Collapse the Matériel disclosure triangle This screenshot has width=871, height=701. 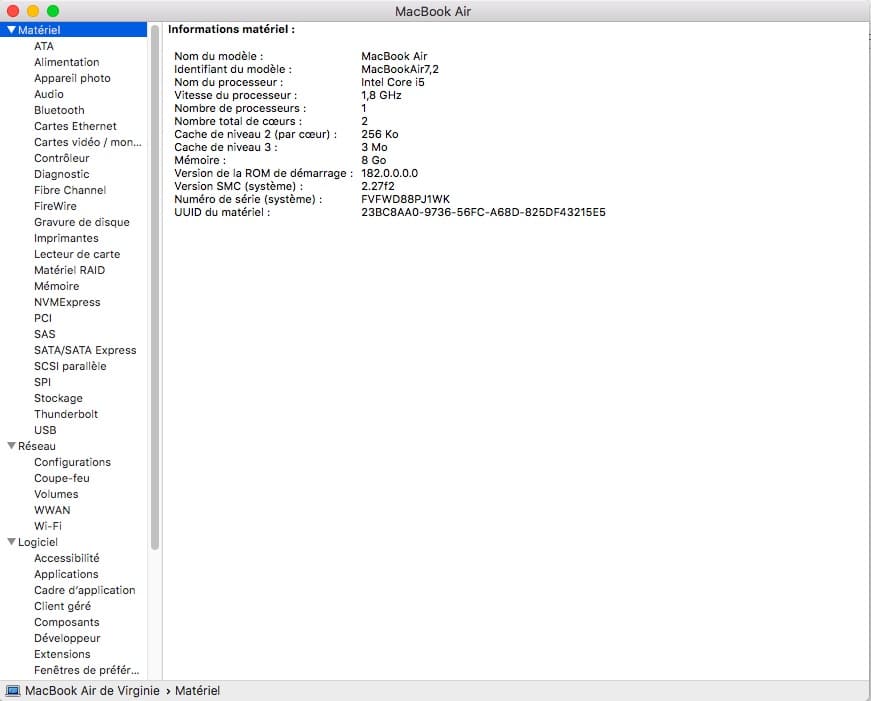coord(11,30)
